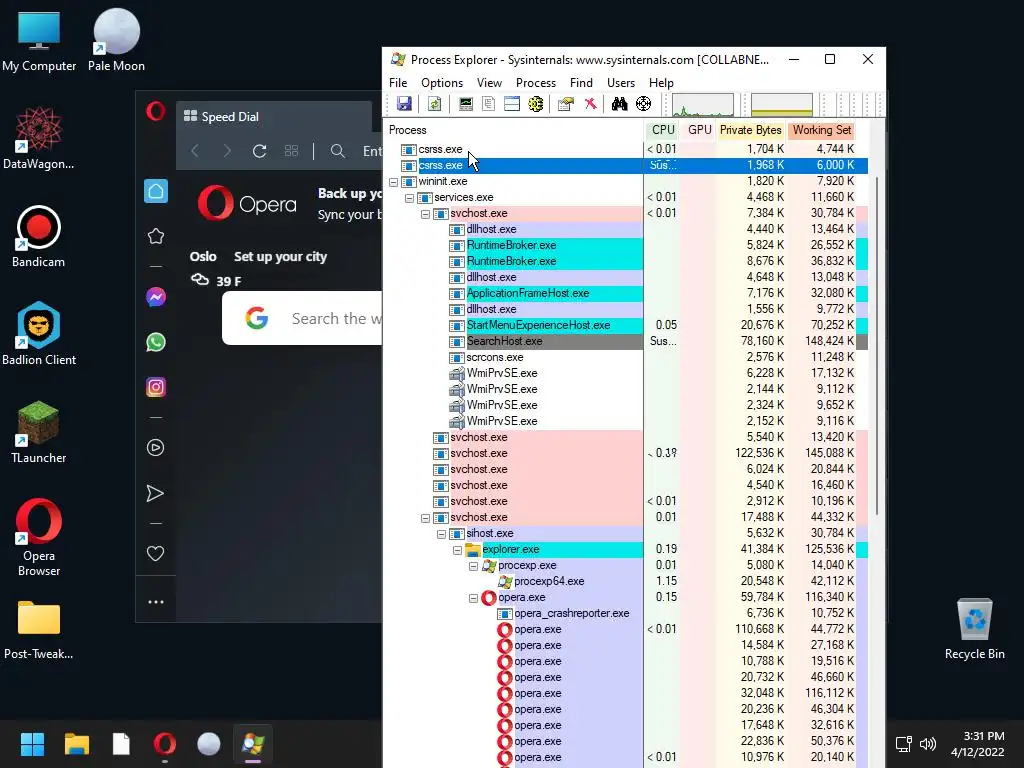The height and width of the screenshot is (768, 1024).
Task: Open WhatsApp in Opera sidebar
Action: tap(155, 342)
